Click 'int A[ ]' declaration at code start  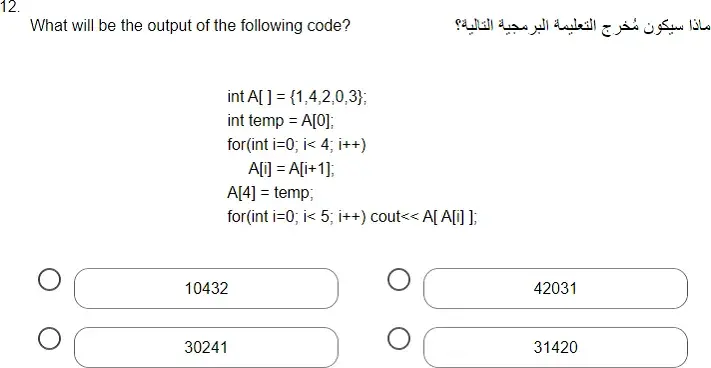click(x=249, y=97)
